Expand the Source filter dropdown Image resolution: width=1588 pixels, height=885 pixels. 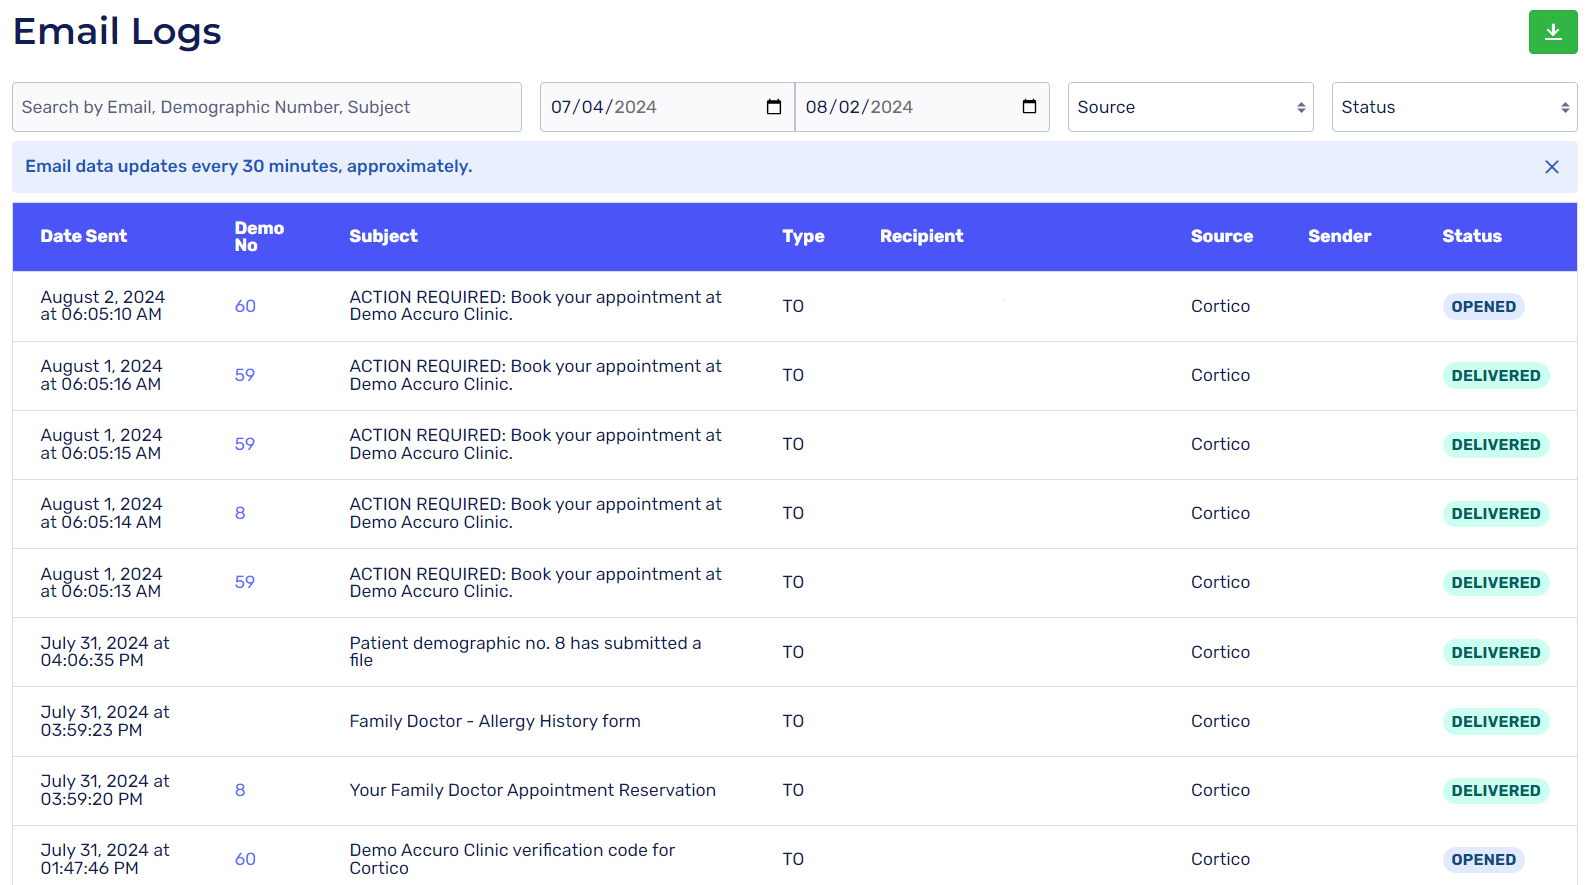pos(1190,107)
